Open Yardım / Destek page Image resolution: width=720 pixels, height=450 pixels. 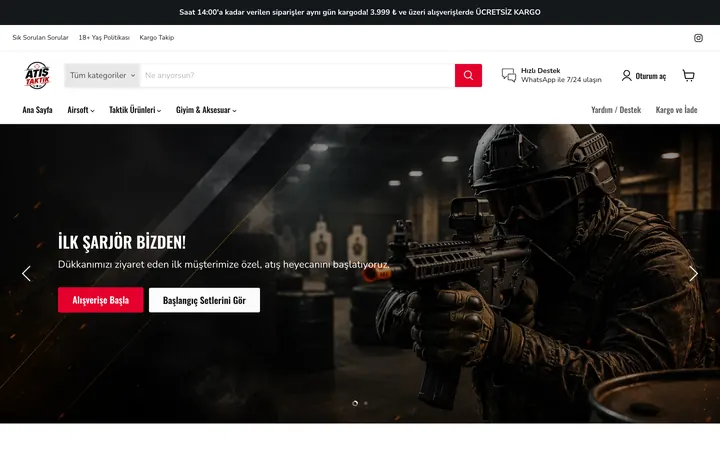tap(616, 110)
